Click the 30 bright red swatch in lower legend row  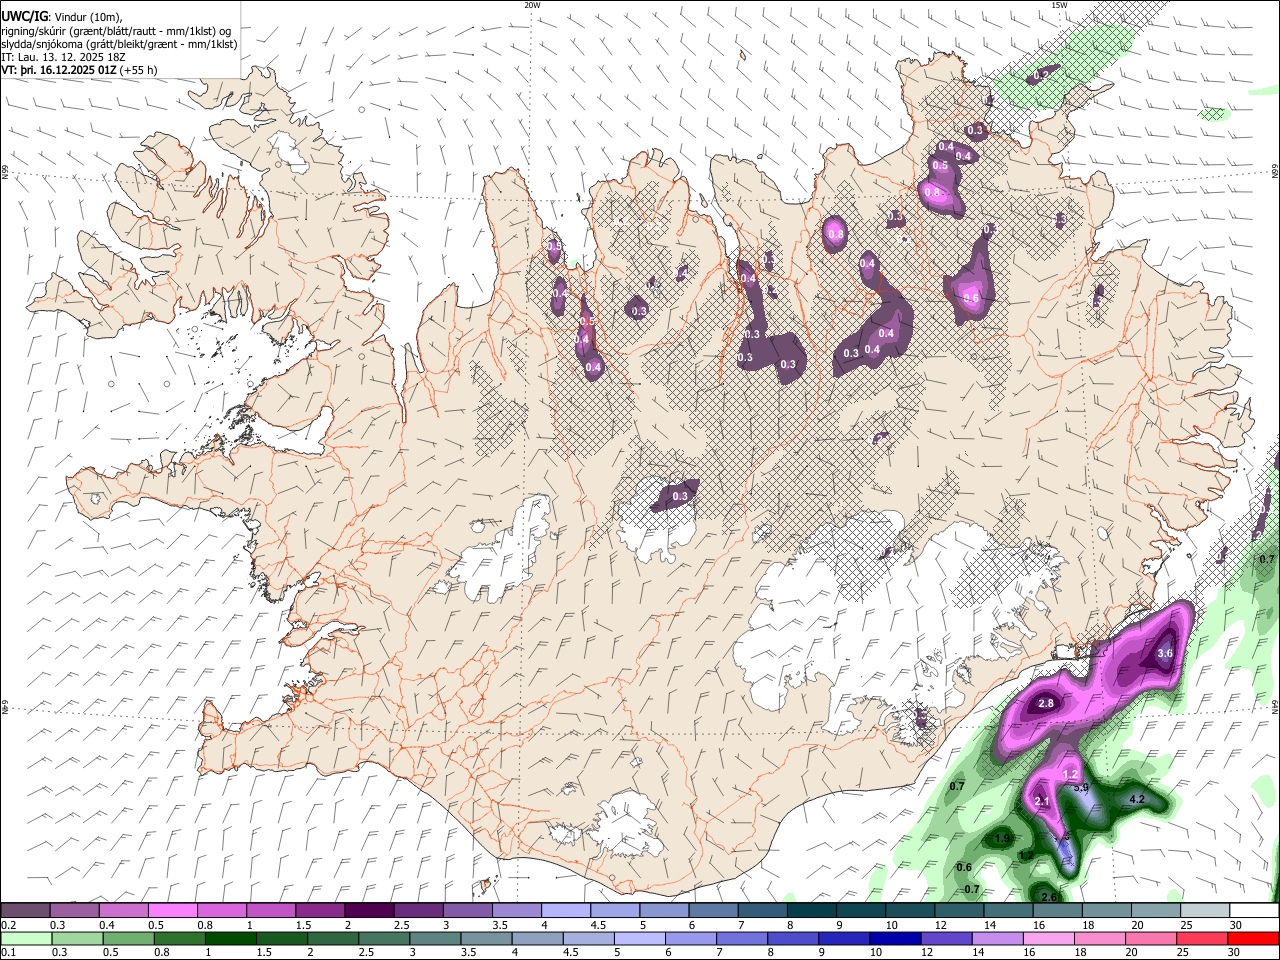(1253, 938)
